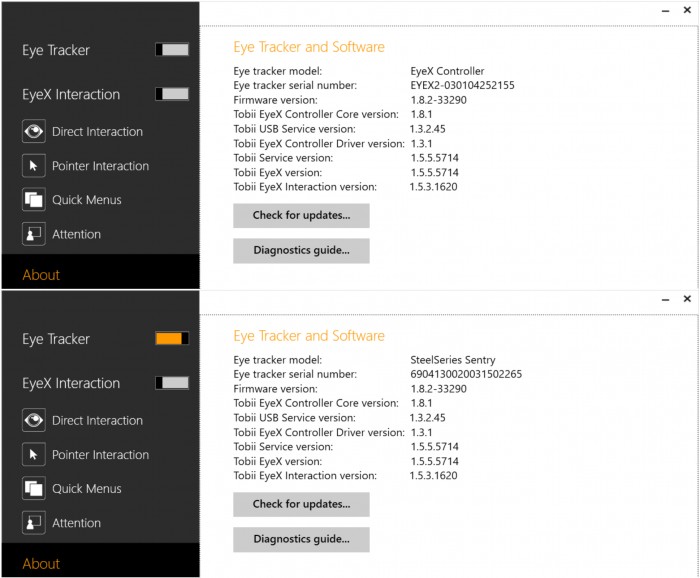Toggle EyeX Interaction switch in top window

click(x=172, y=94)
